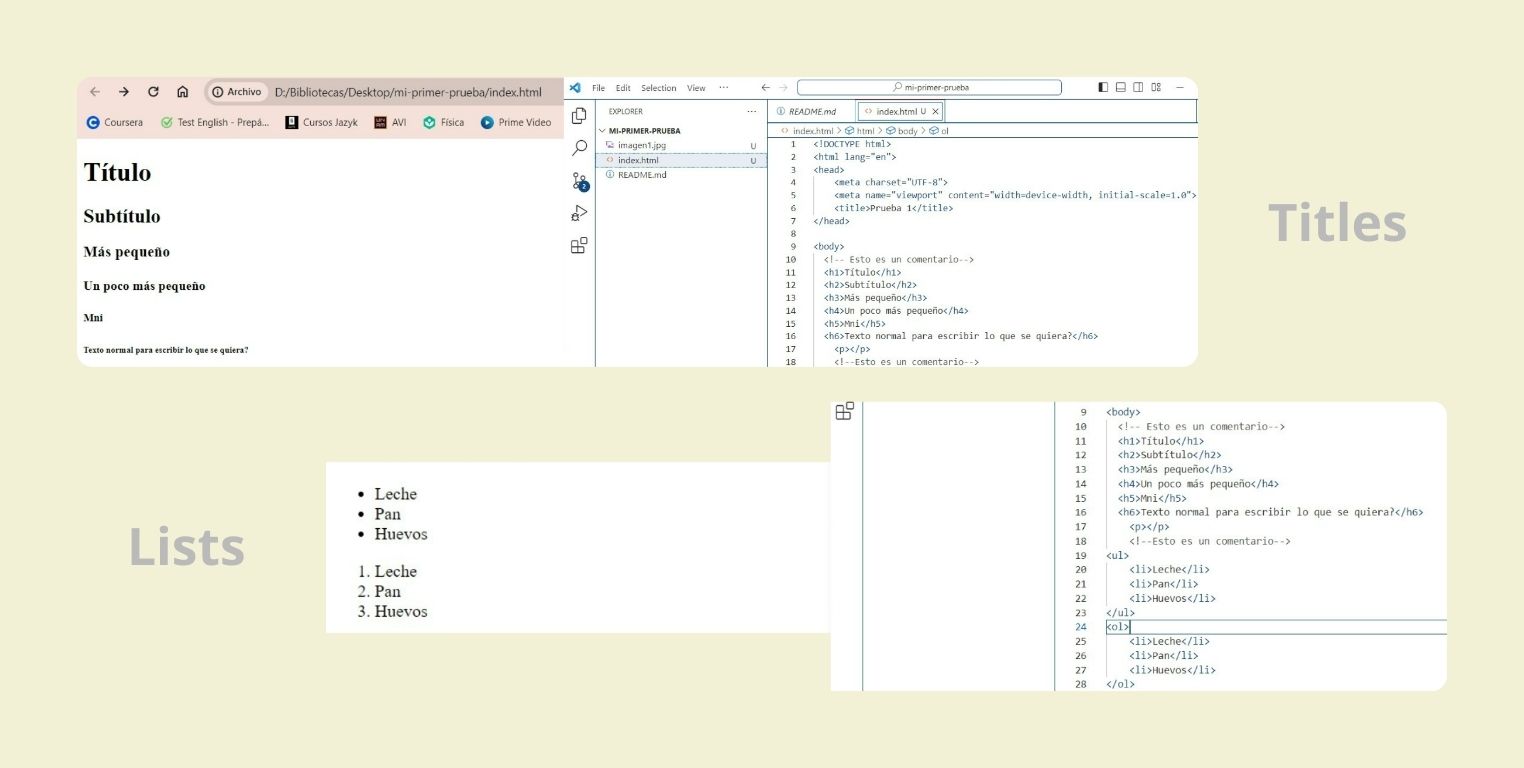The image size is (1524, 768).
Task: Click the <html lang="en"> code line
Action: point(855,157)
